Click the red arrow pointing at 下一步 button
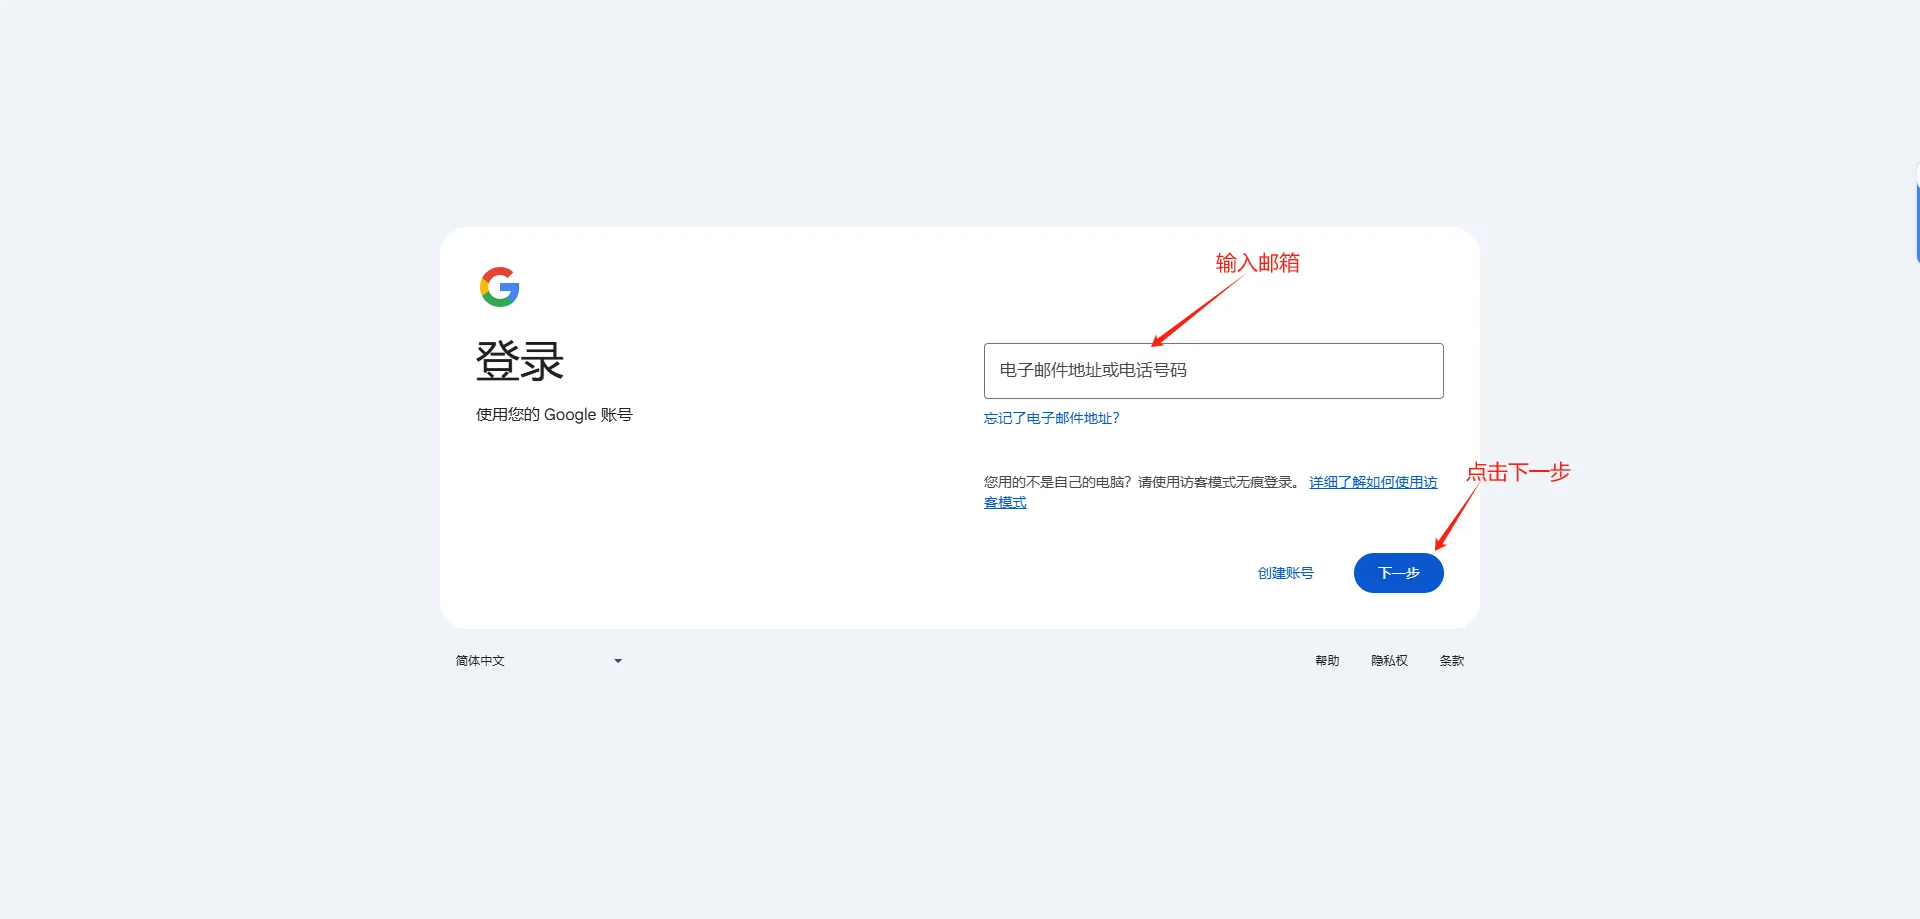 point(1455,518)
